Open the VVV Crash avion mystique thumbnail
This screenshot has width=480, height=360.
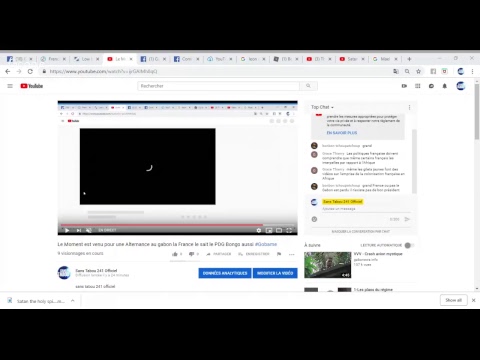pos(327,265)
